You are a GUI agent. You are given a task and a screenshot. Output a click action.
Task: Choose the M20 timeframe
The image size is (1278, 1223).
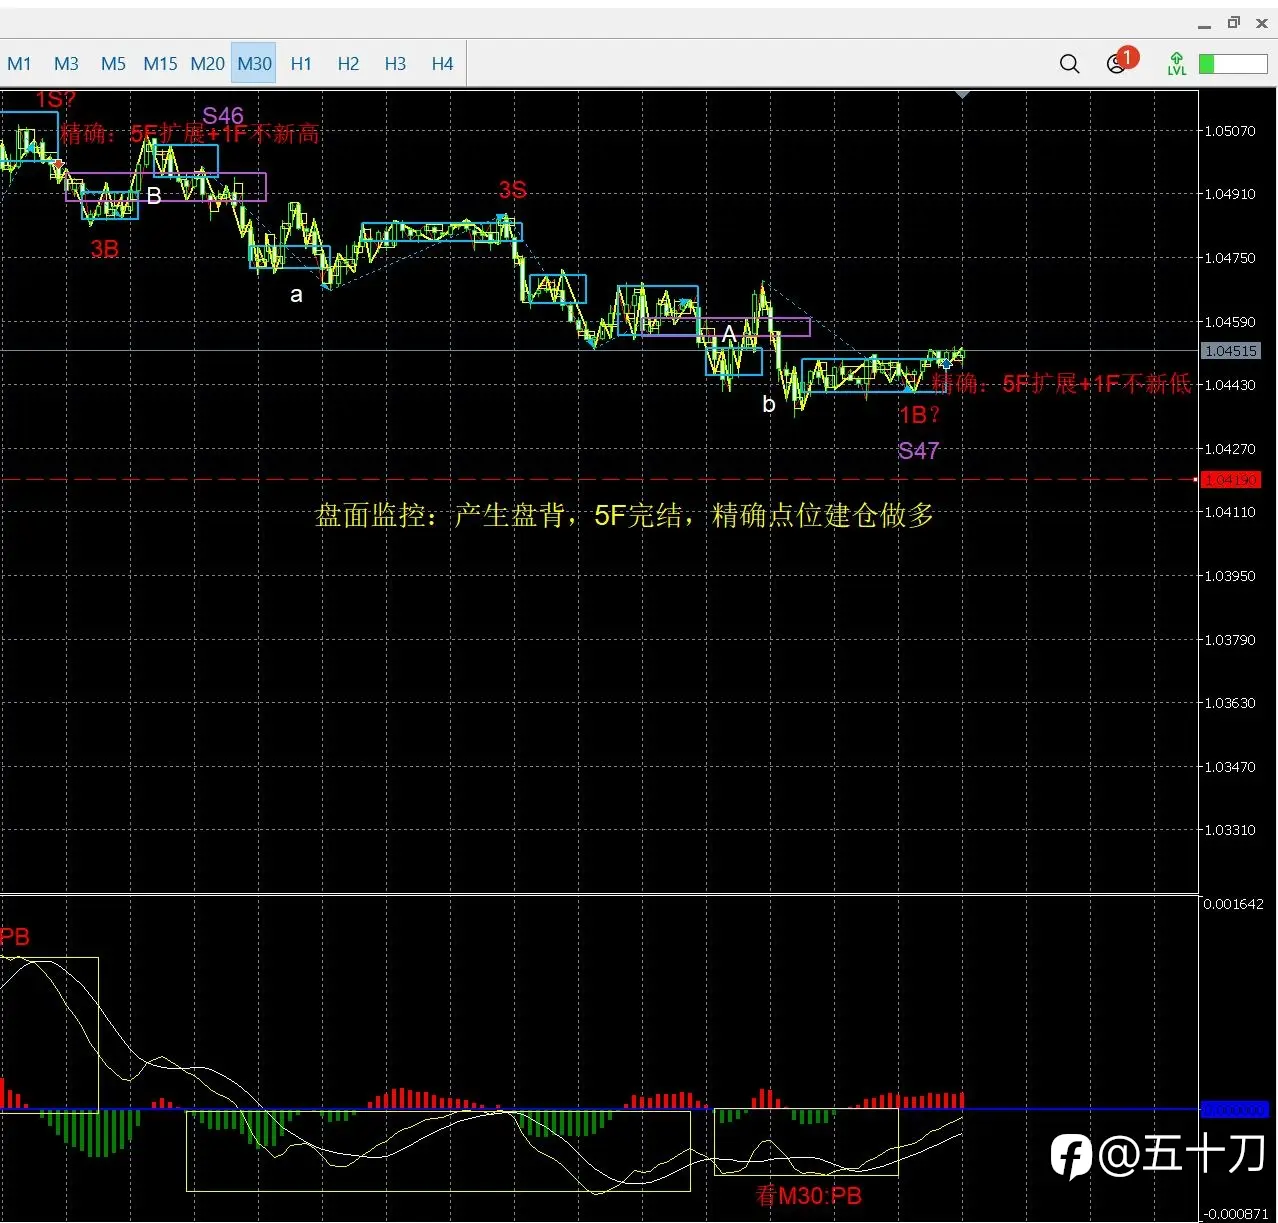point(207,64)
